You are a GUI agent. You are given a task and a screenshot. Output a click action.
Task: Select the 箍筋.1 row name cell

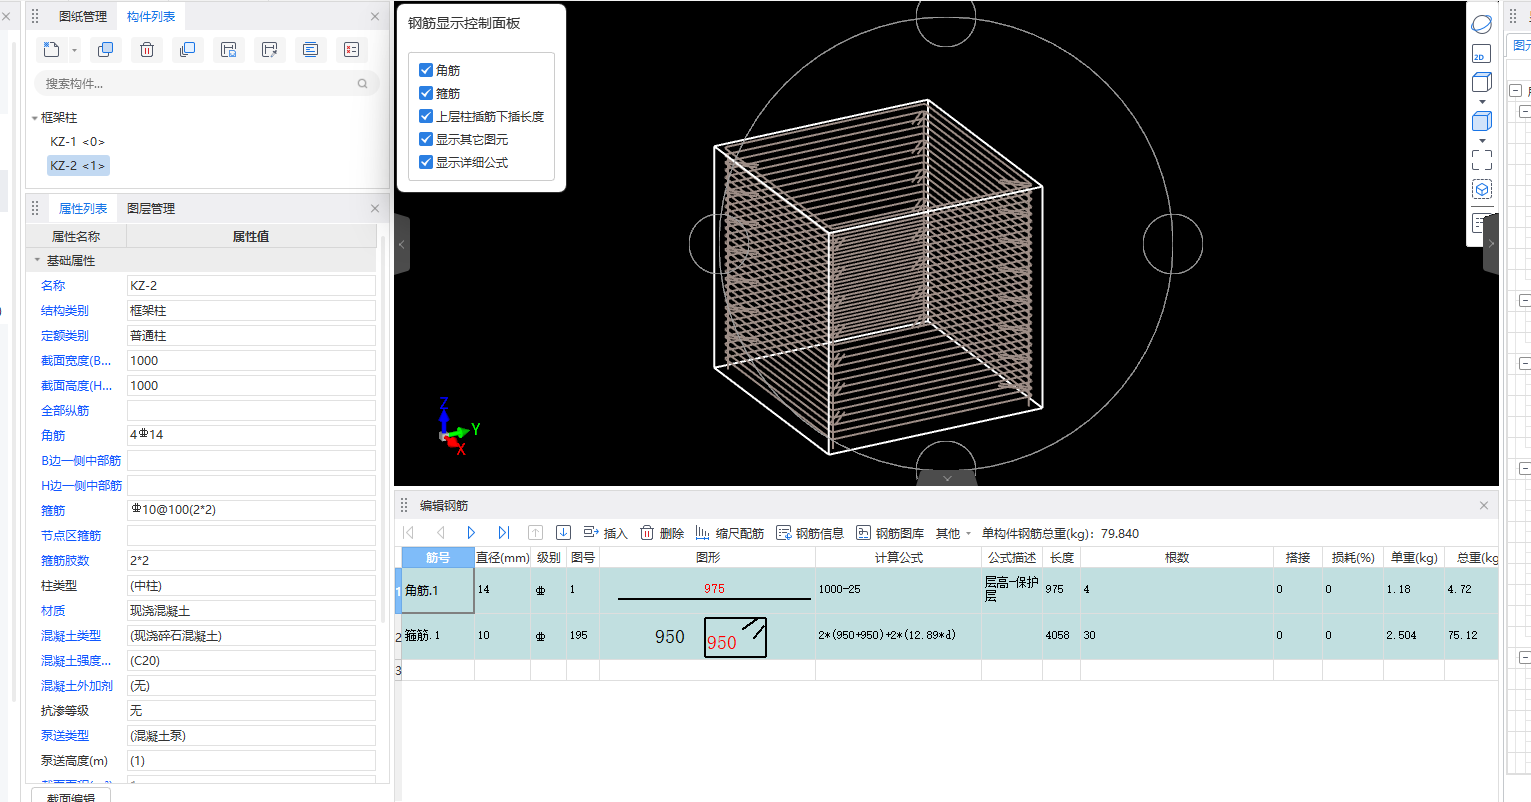(437, 636)
